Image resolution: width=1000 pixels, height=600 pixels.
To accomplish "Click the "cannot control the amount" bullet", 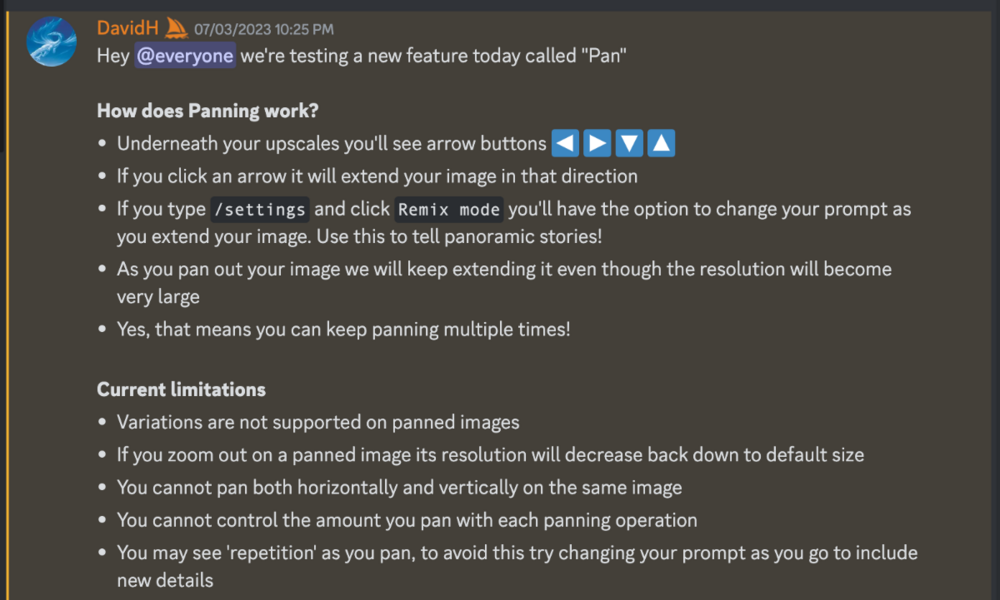I will (x=407, y=520).
